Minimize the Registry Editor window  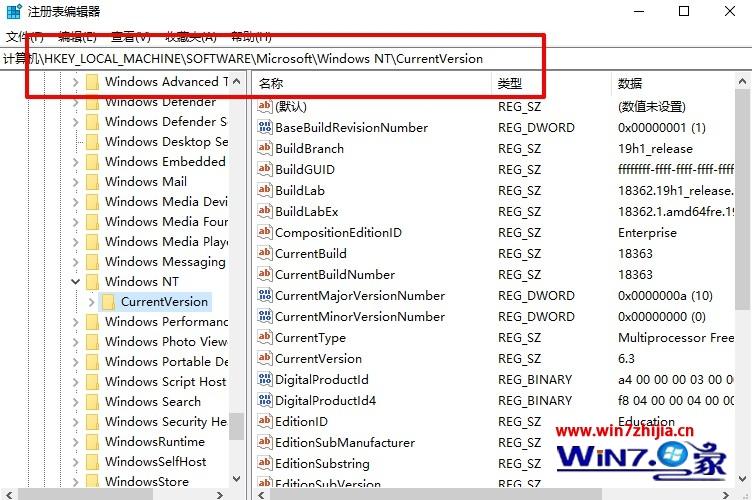click(639, 11)
